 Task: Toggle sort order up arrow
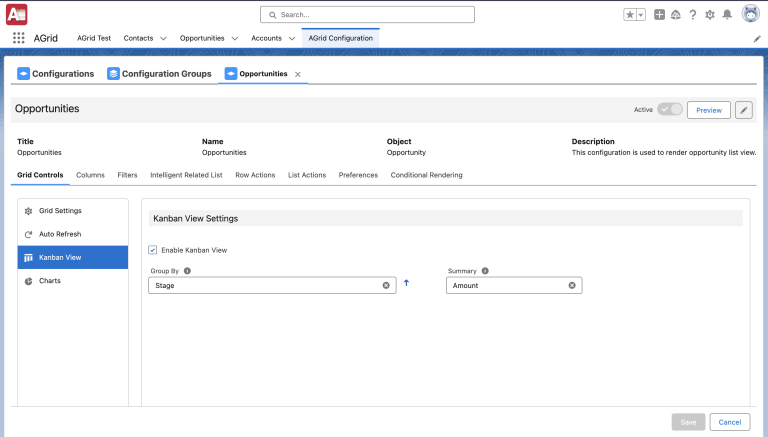406,283
